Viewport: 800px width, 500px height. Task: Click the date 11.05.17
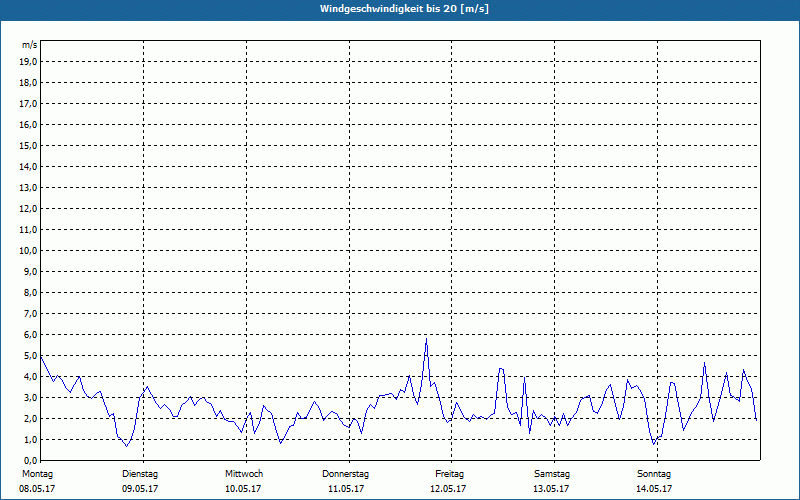[x=346, y=489]
